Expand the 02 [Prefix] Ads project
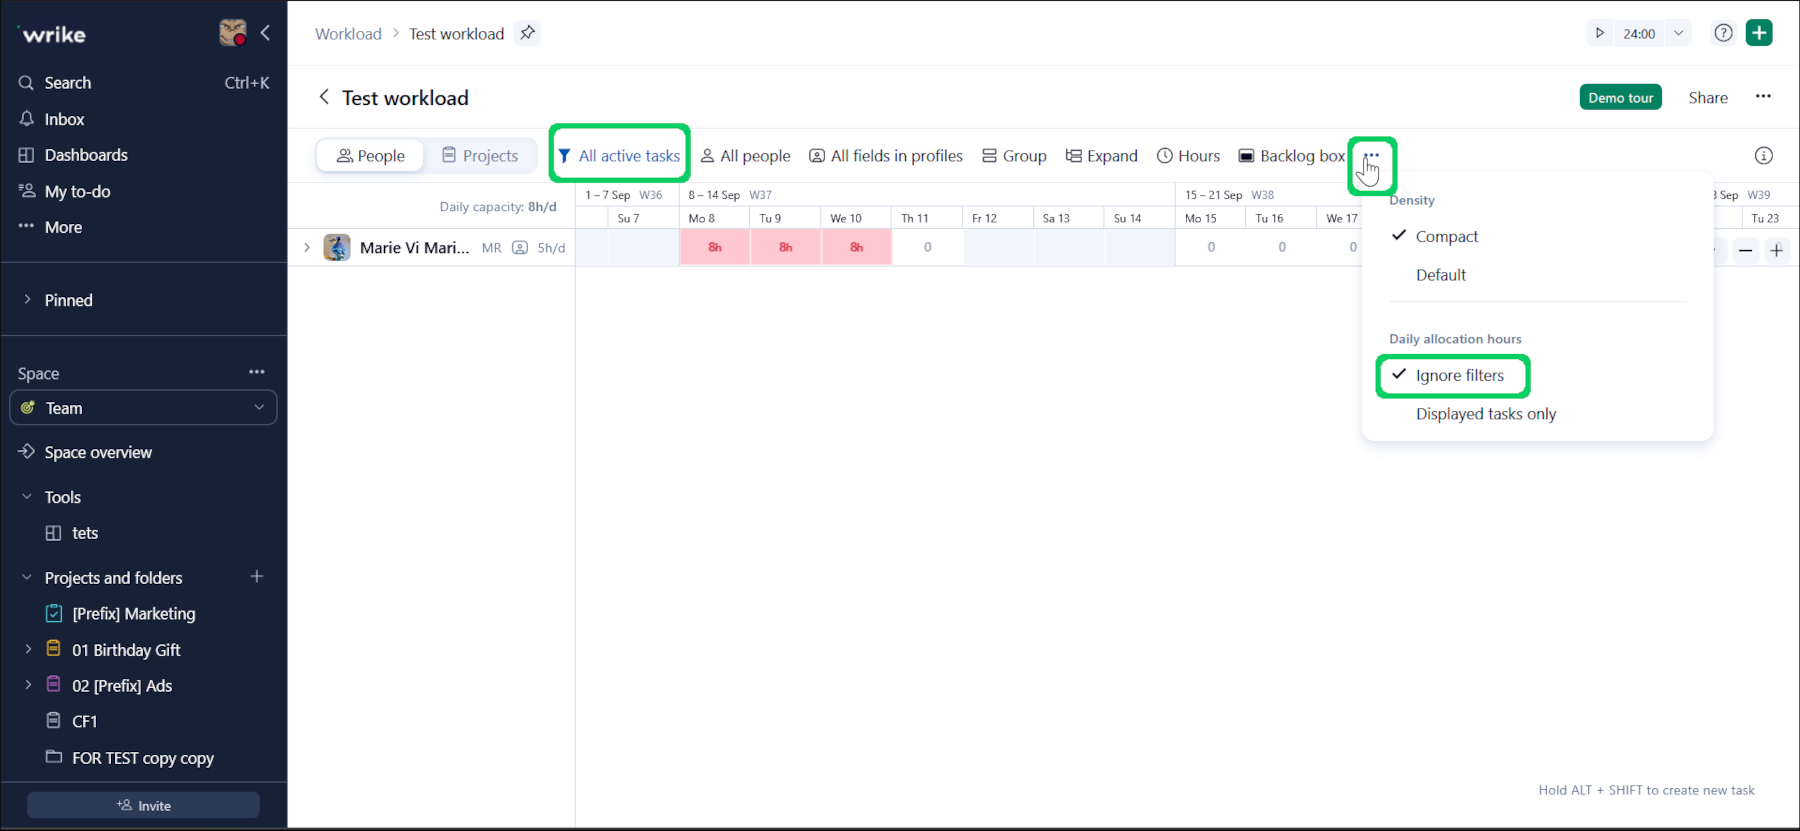This screenshot has width=1800, height=831. pyautogui.click(x=28, y=686)
